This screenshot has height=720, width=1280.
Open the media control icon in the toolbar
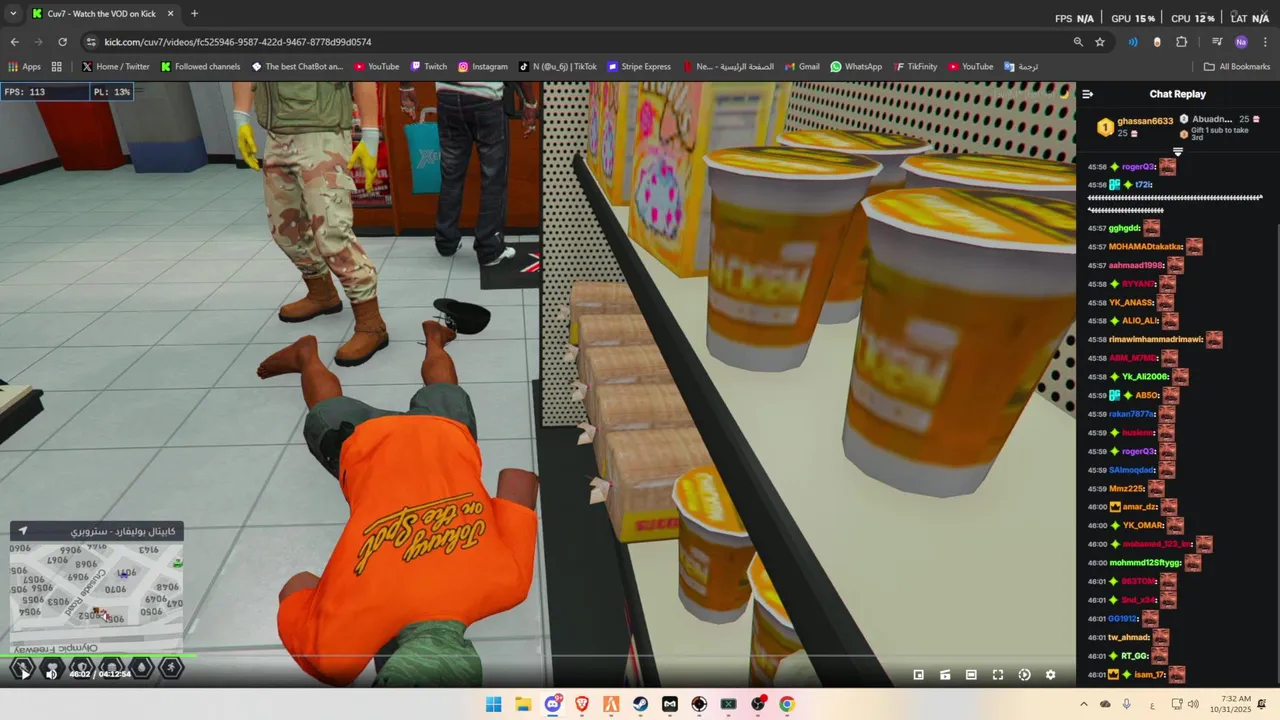1217,42
